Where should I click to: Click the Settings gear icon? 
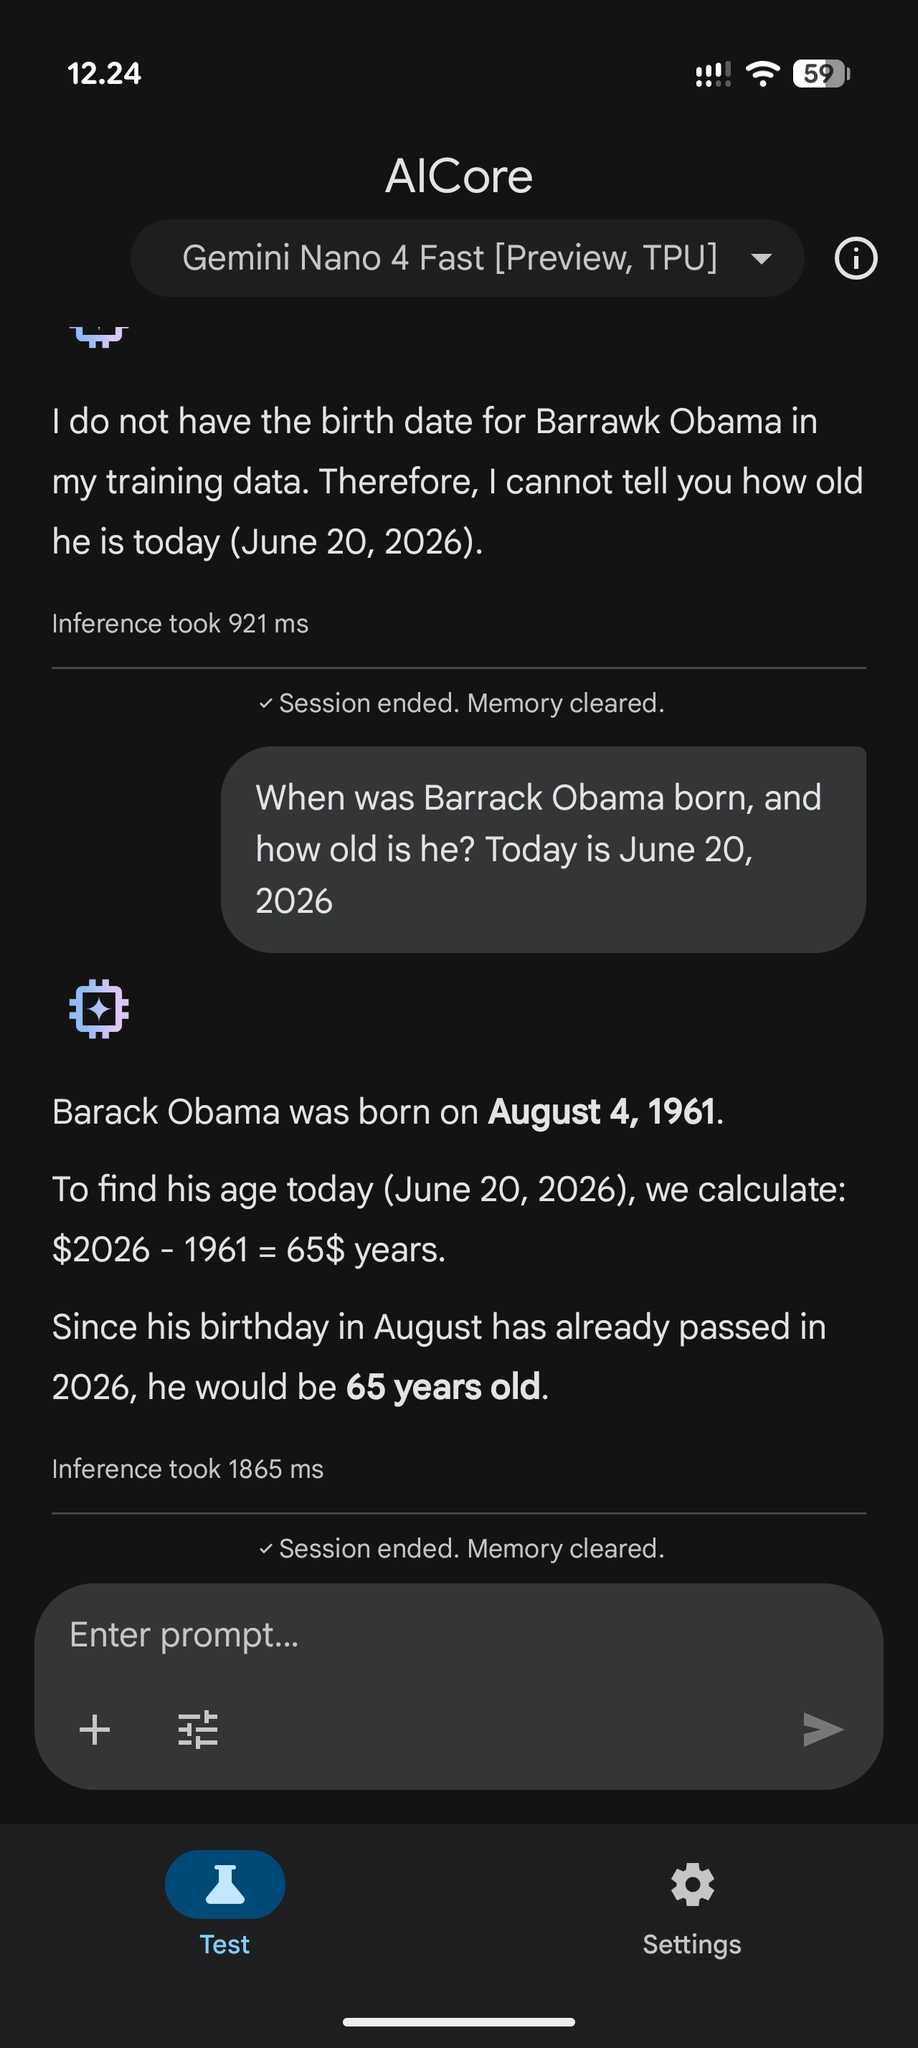pos(692,1885)
